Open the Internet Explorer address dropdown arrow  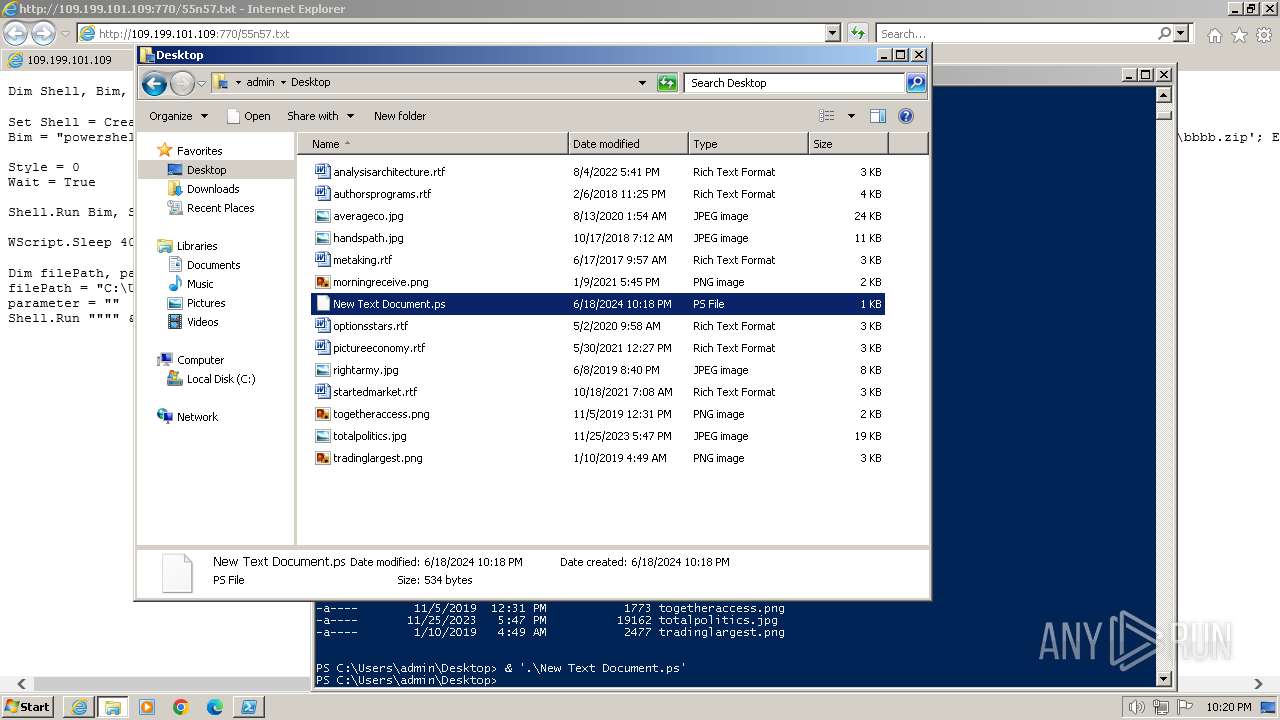(x=832, y=33)
